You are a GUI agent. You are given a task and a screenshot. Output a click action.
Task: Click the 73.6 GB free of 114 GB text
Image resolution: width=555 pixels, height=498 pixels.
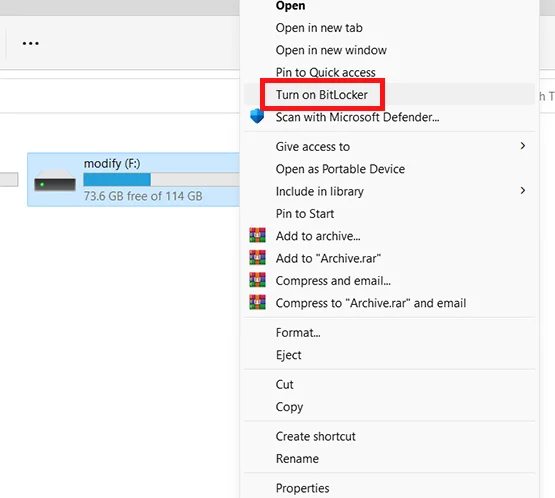pos(143,196)
